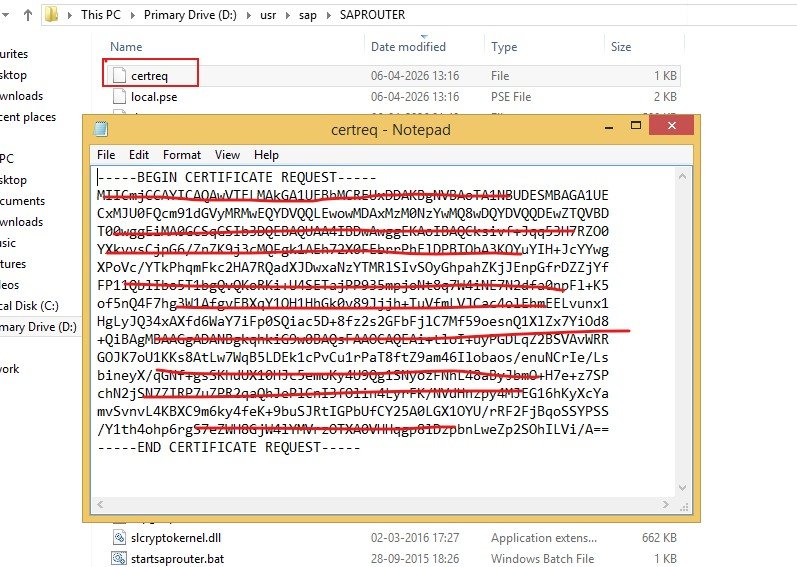Minimize the certreq Notepad window
The height and width of the screenshot is (567, 797).
(x=608, y=126)
